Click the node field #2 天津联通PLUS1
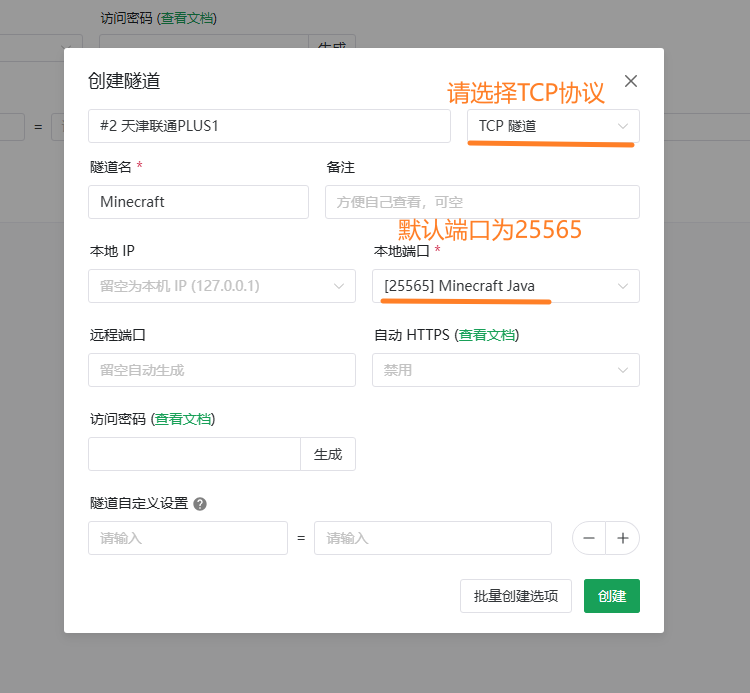The width and height of the screenshot is (750, 693). [x=269, y=126]
